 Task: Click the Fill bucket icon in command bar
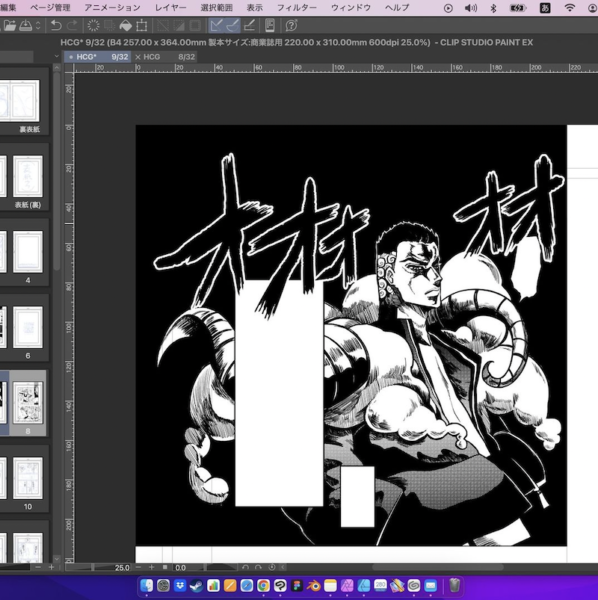(125, 26)
